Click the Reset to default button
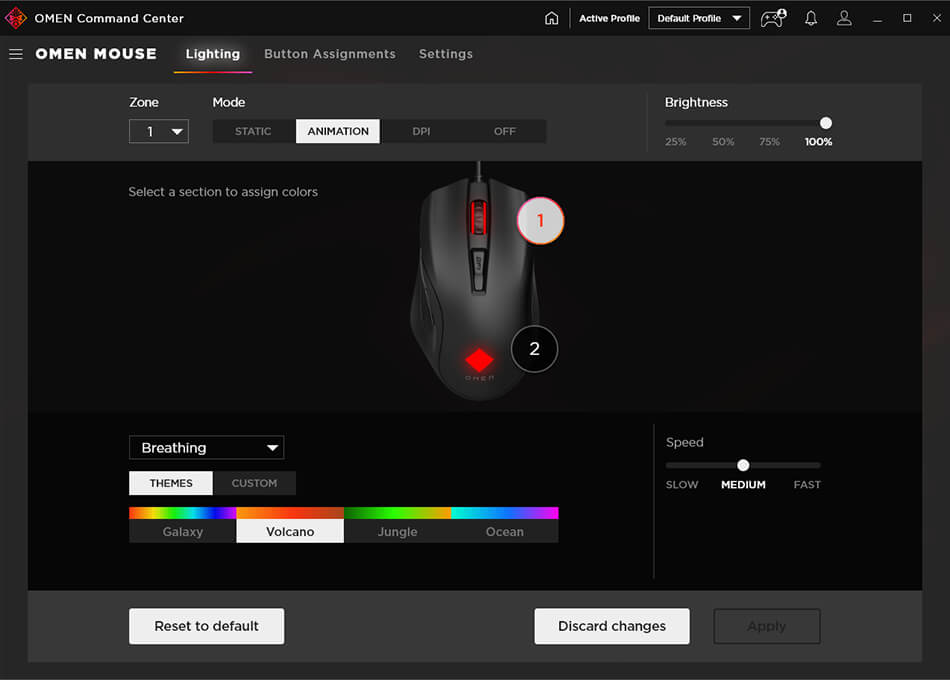 coord(206,626)
